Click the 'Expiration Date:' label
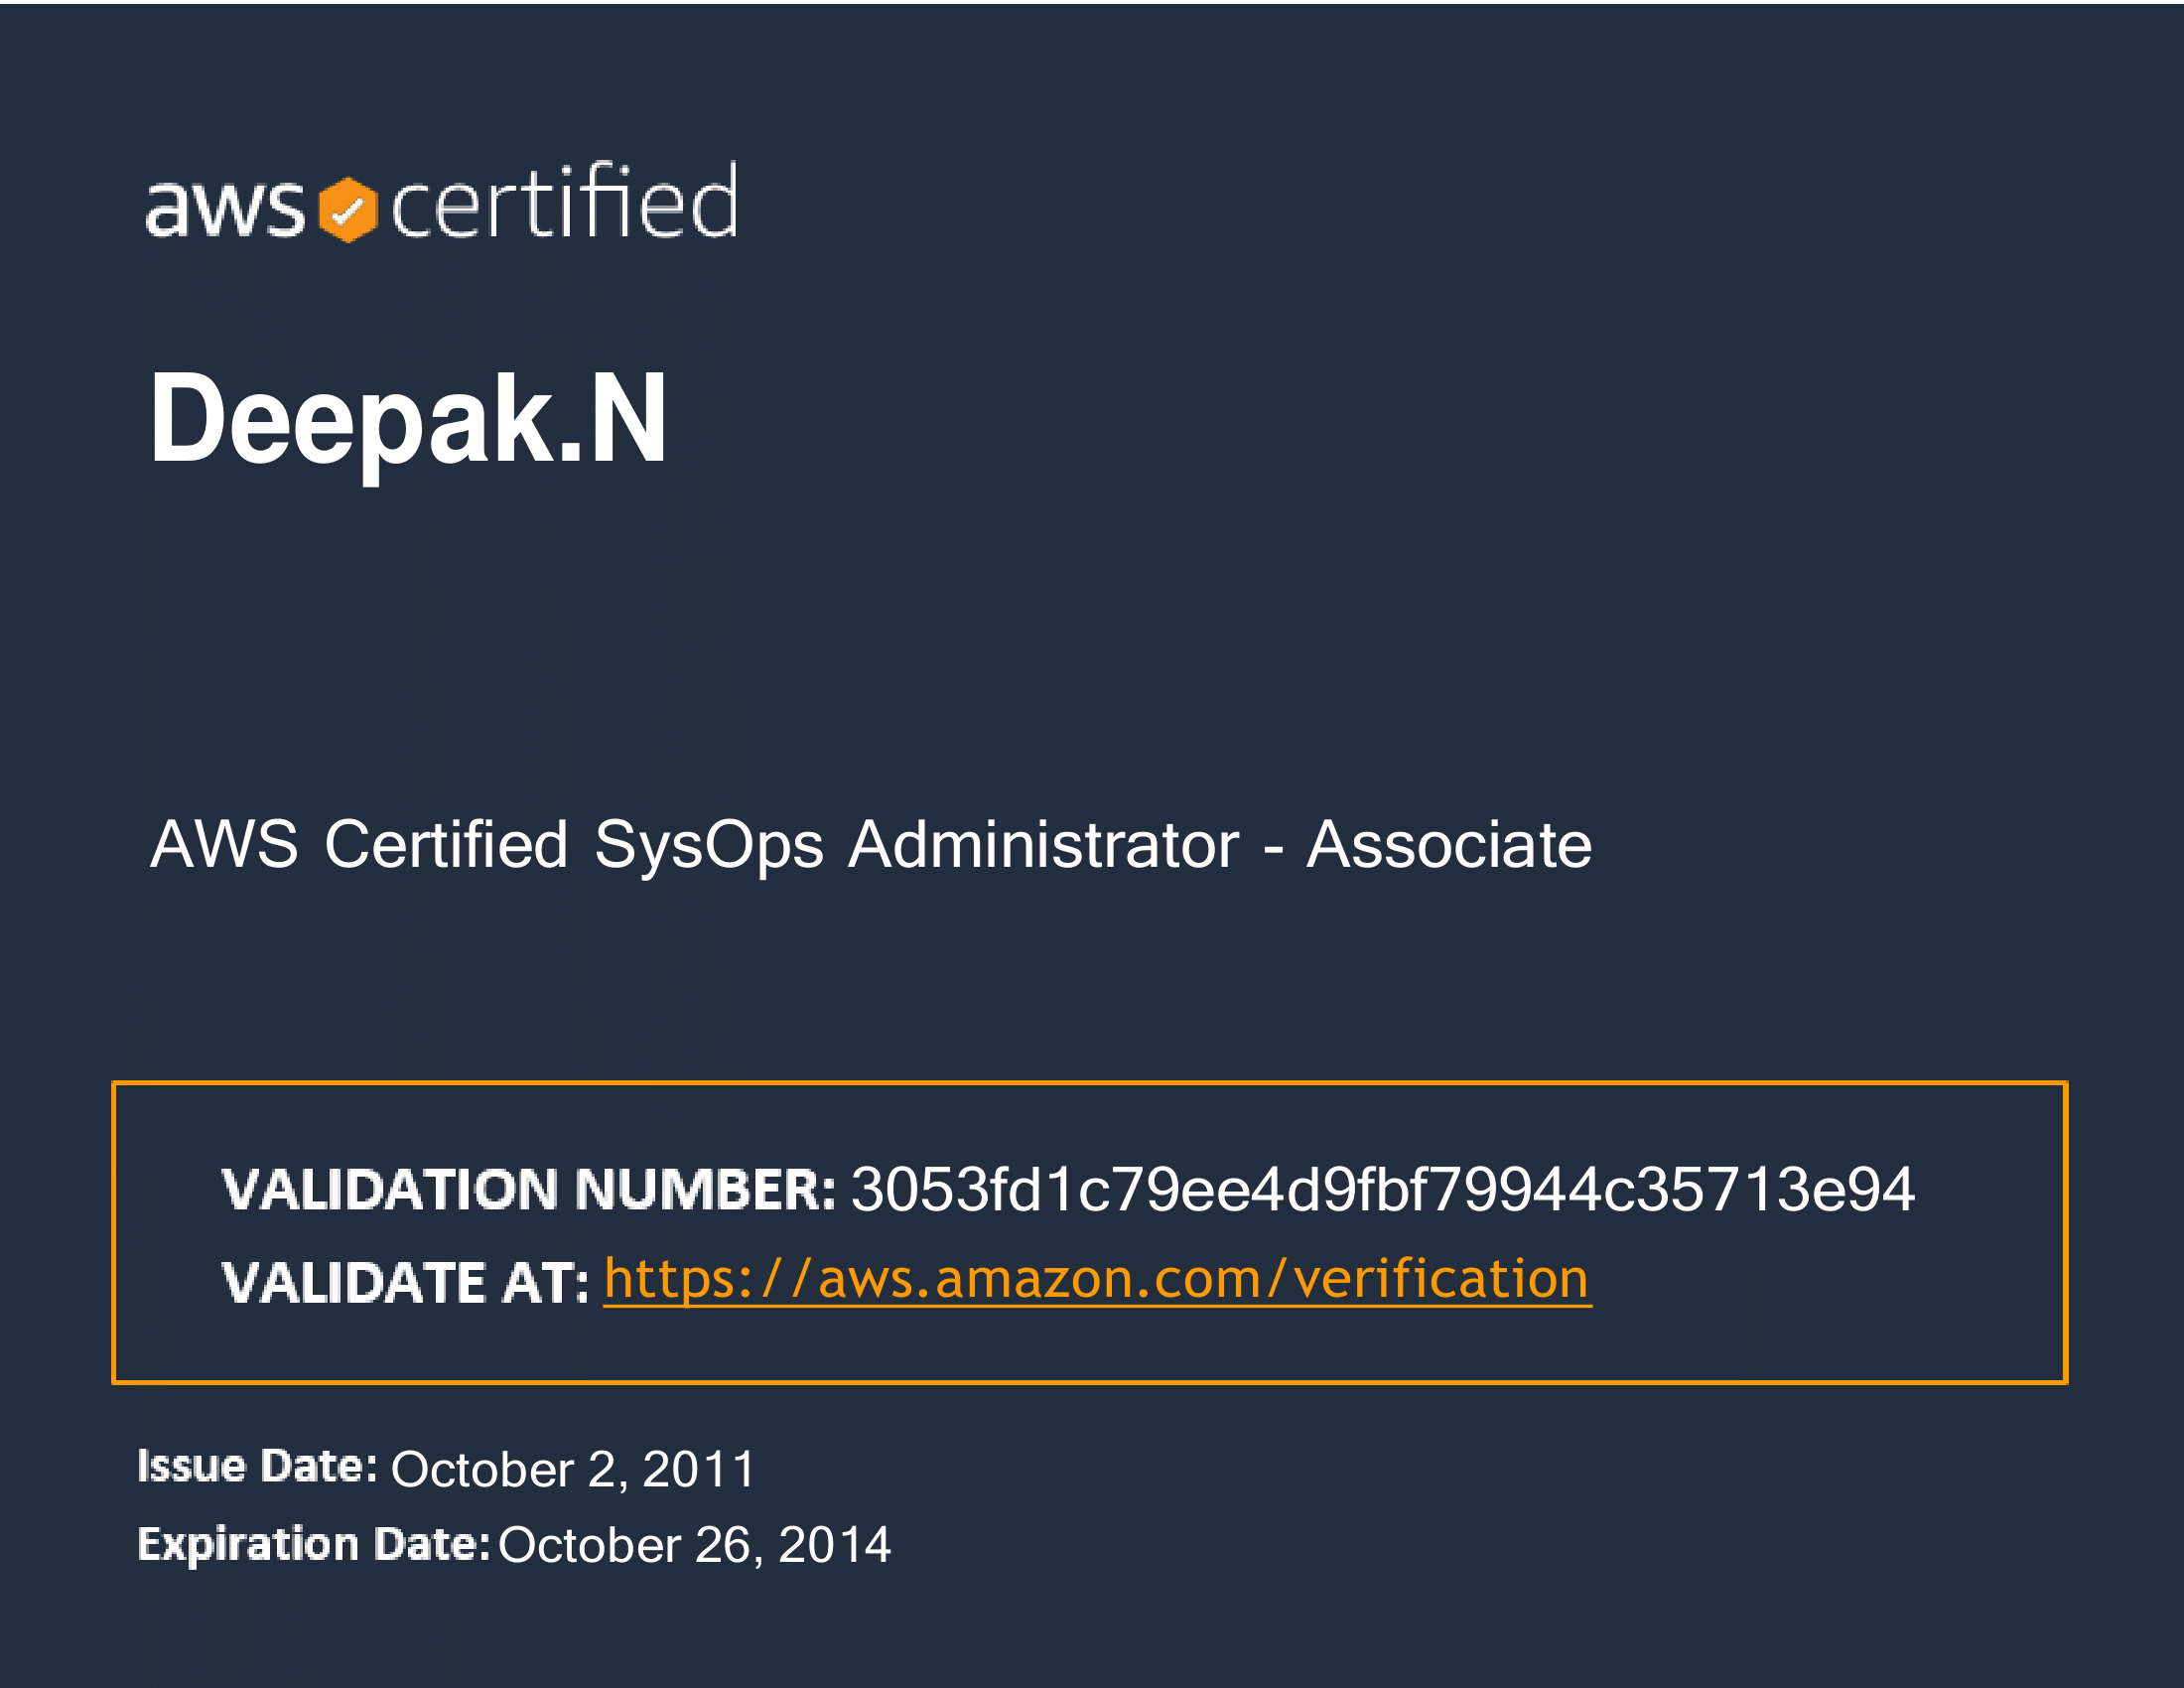The width and height of the screenshot is (2184, 1688). click(313, 1544)
